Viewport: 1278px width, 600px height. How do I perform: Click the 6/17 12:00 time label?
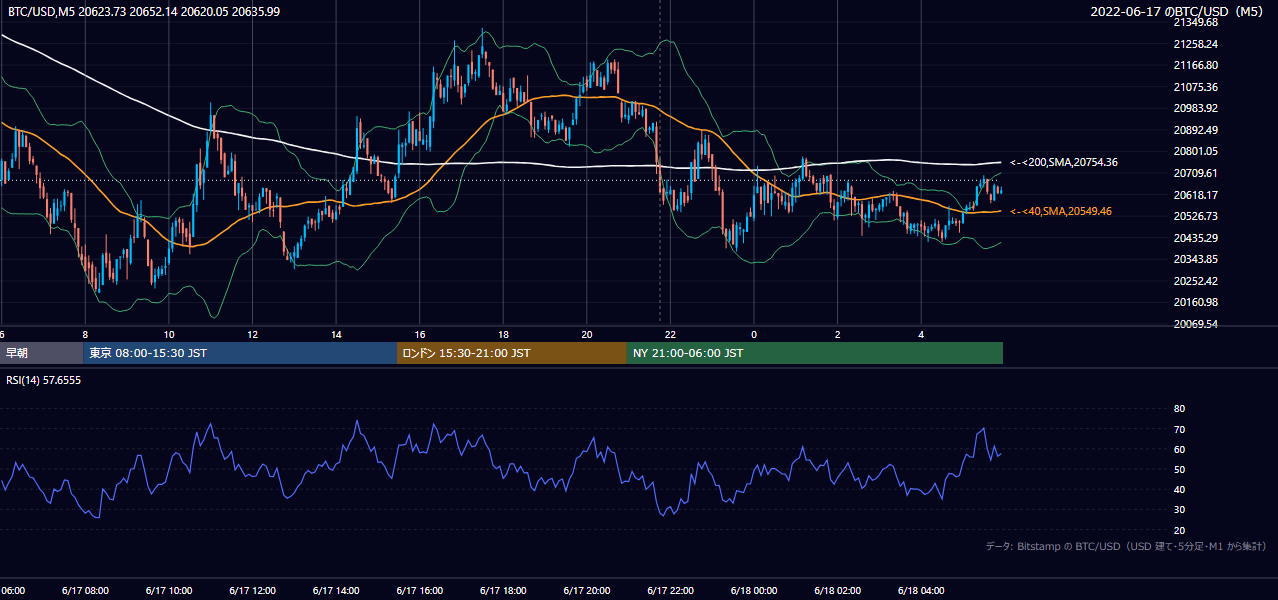251,590
